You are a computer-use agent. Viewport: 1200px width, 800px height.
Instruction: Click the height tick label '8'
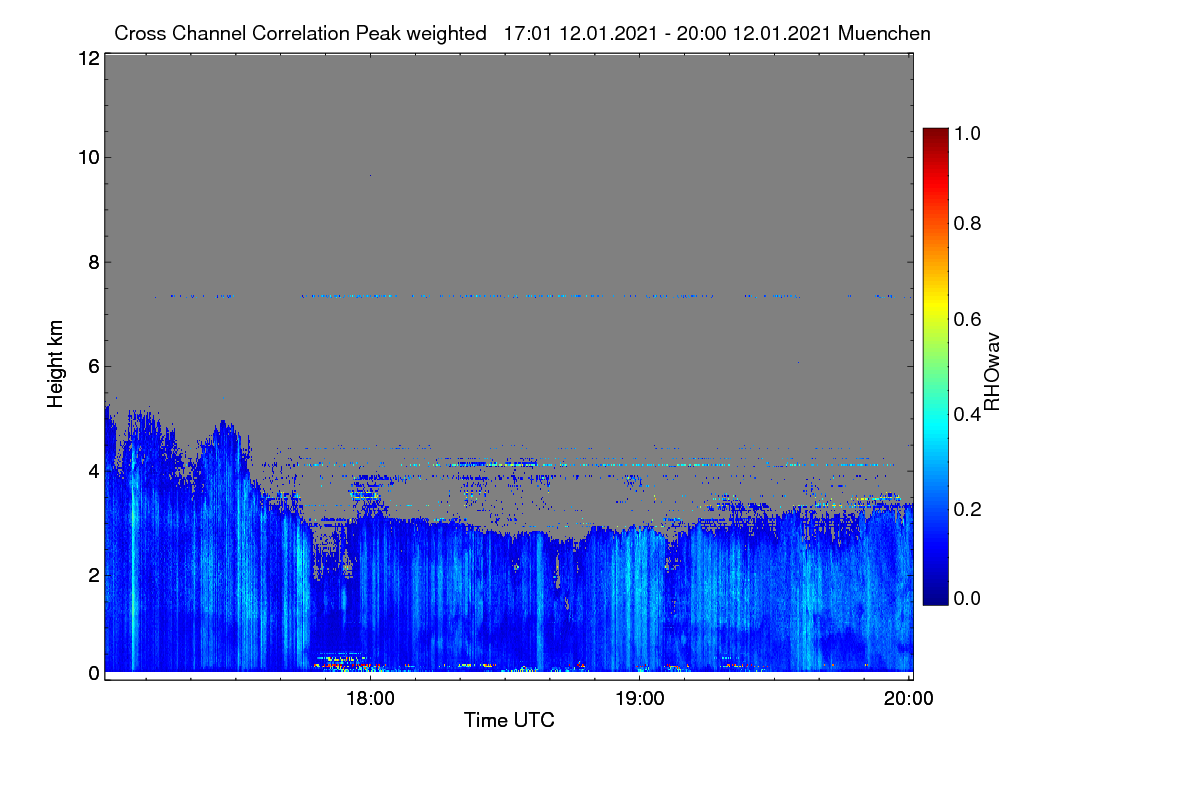tap(93, 262)
